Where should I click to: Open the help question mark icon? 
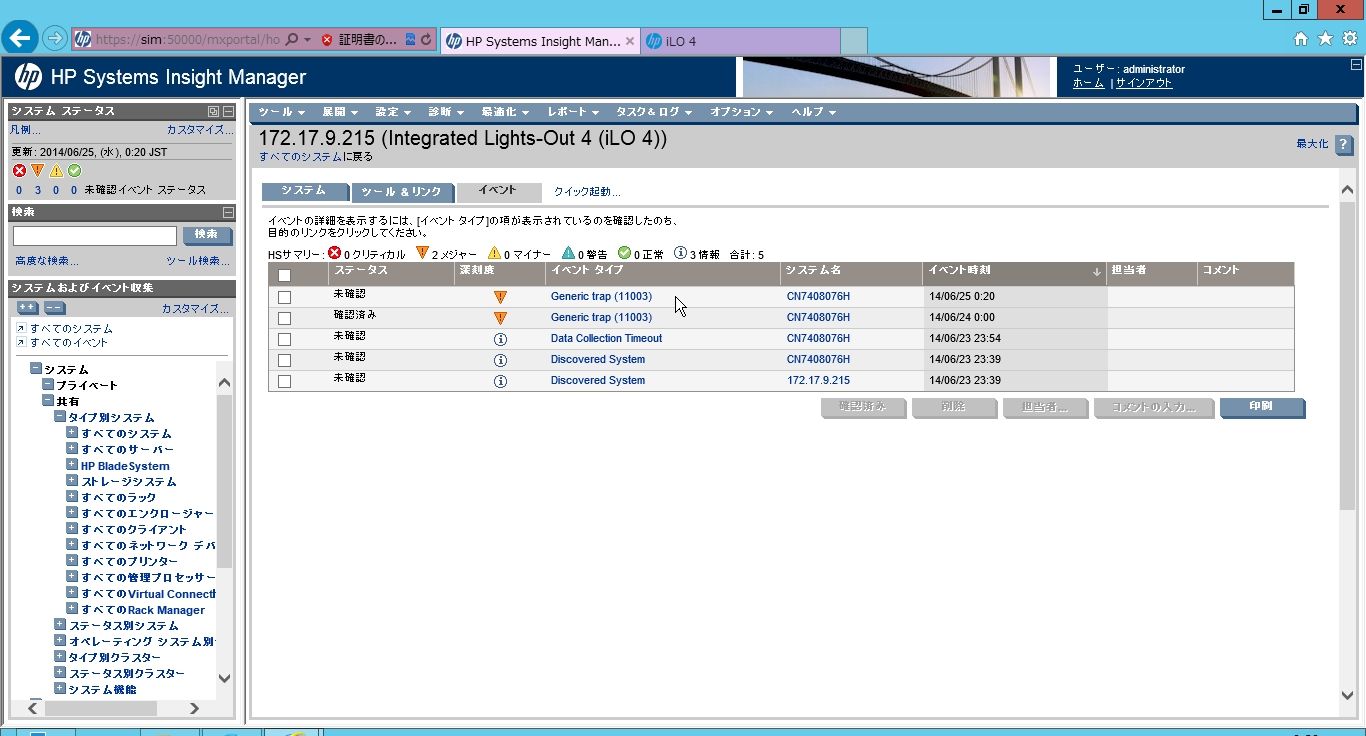coord(1345,145)
